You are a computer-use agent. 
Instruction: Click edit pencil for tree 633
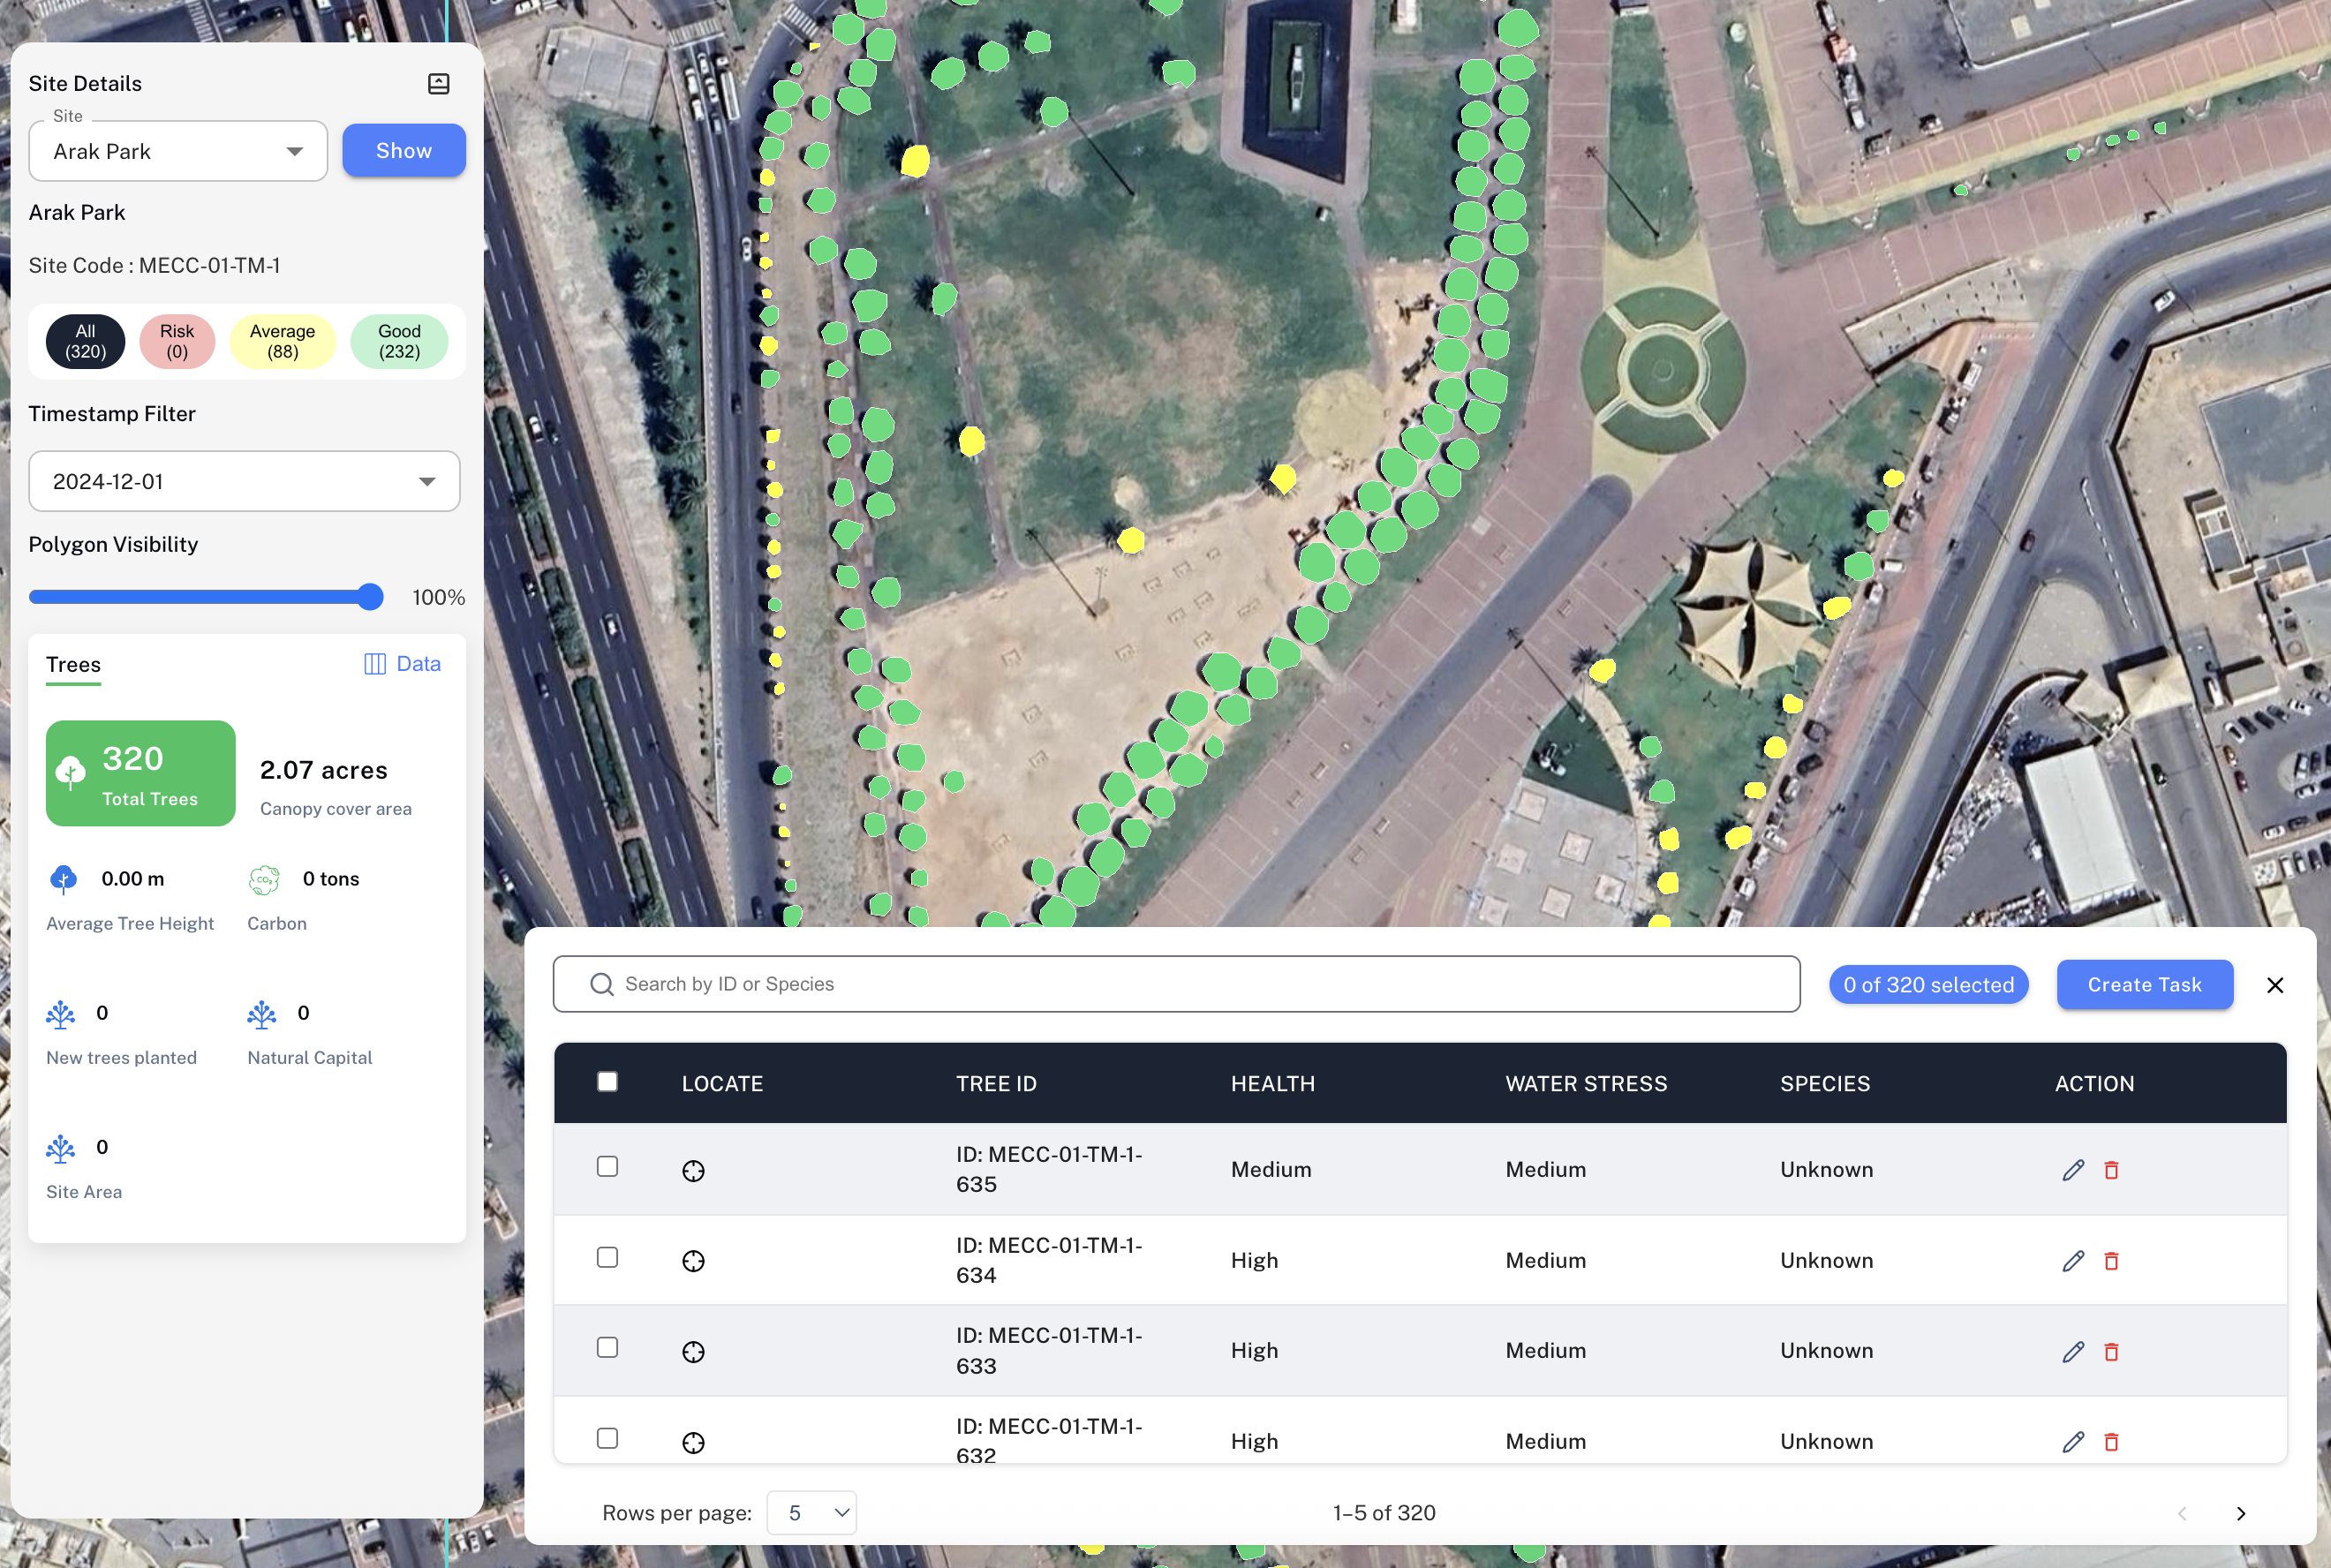pos(2073,1352)
